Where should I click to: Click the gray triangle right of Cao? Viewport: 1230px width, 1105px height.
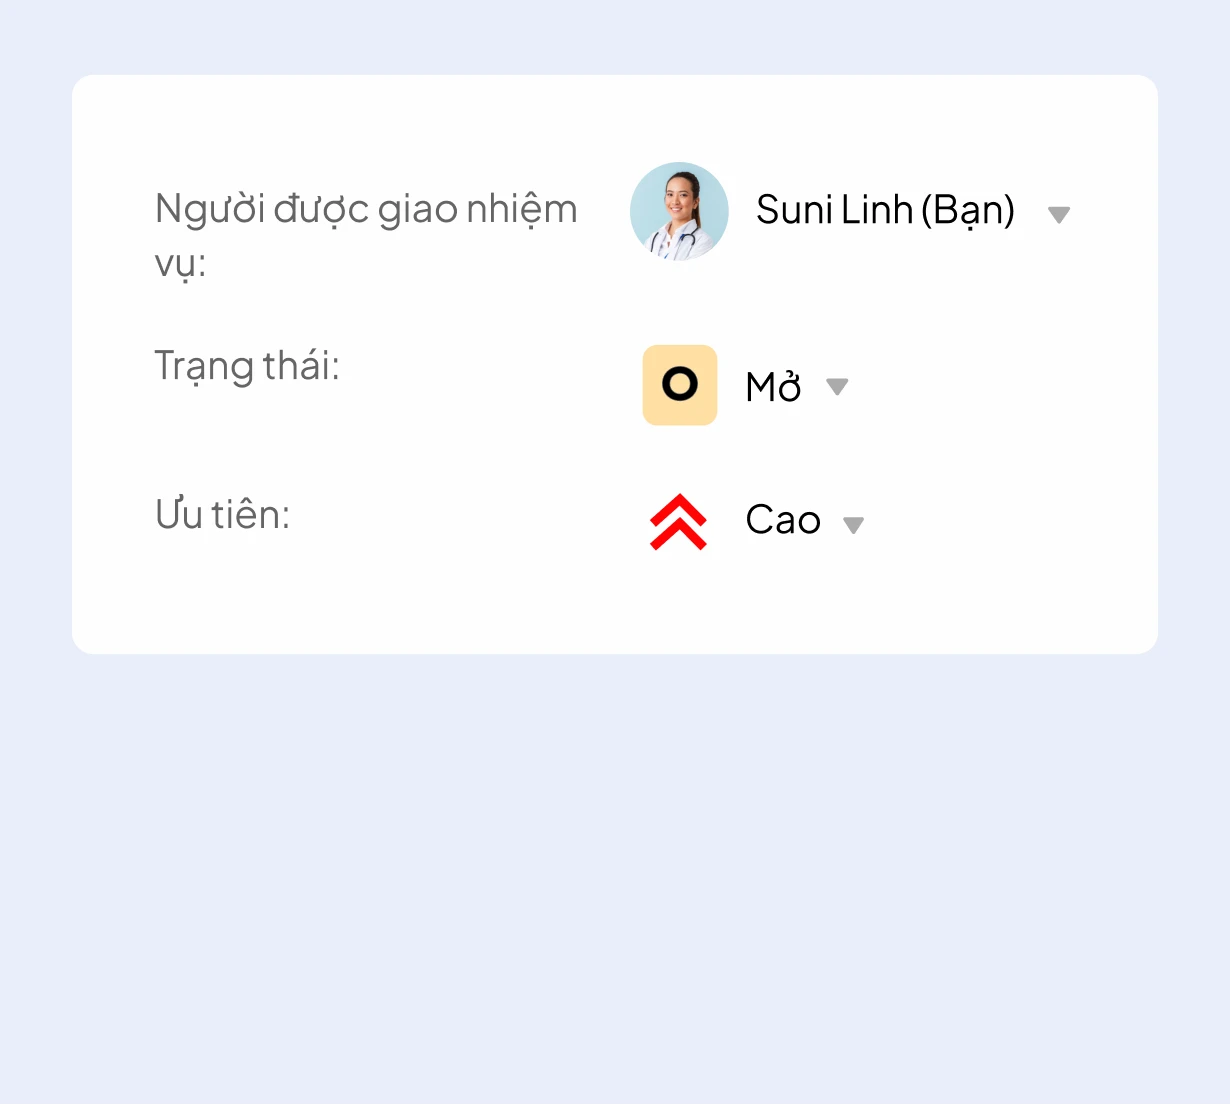(853, 525)
